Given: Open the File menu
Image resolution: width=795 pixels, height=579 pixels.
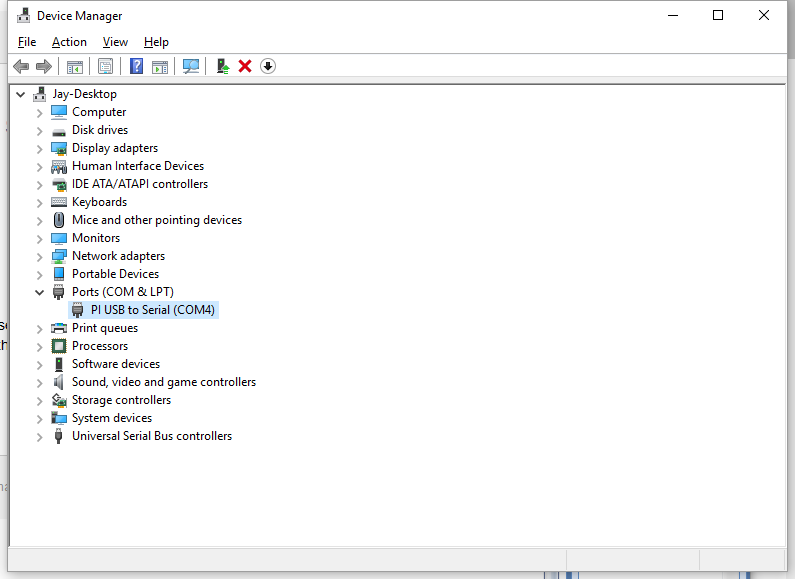Looking at the screenshot, I should click(x=27, y=42).
